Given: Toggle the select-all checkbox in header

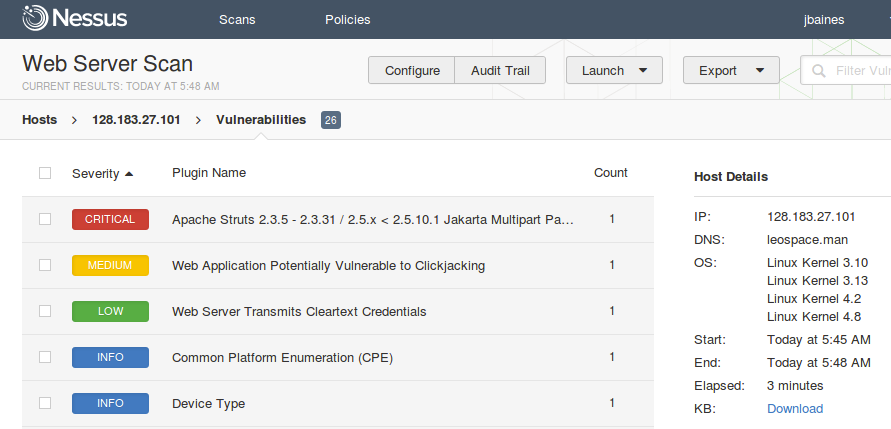Looking at the screenshot, I should pos(45,173).
